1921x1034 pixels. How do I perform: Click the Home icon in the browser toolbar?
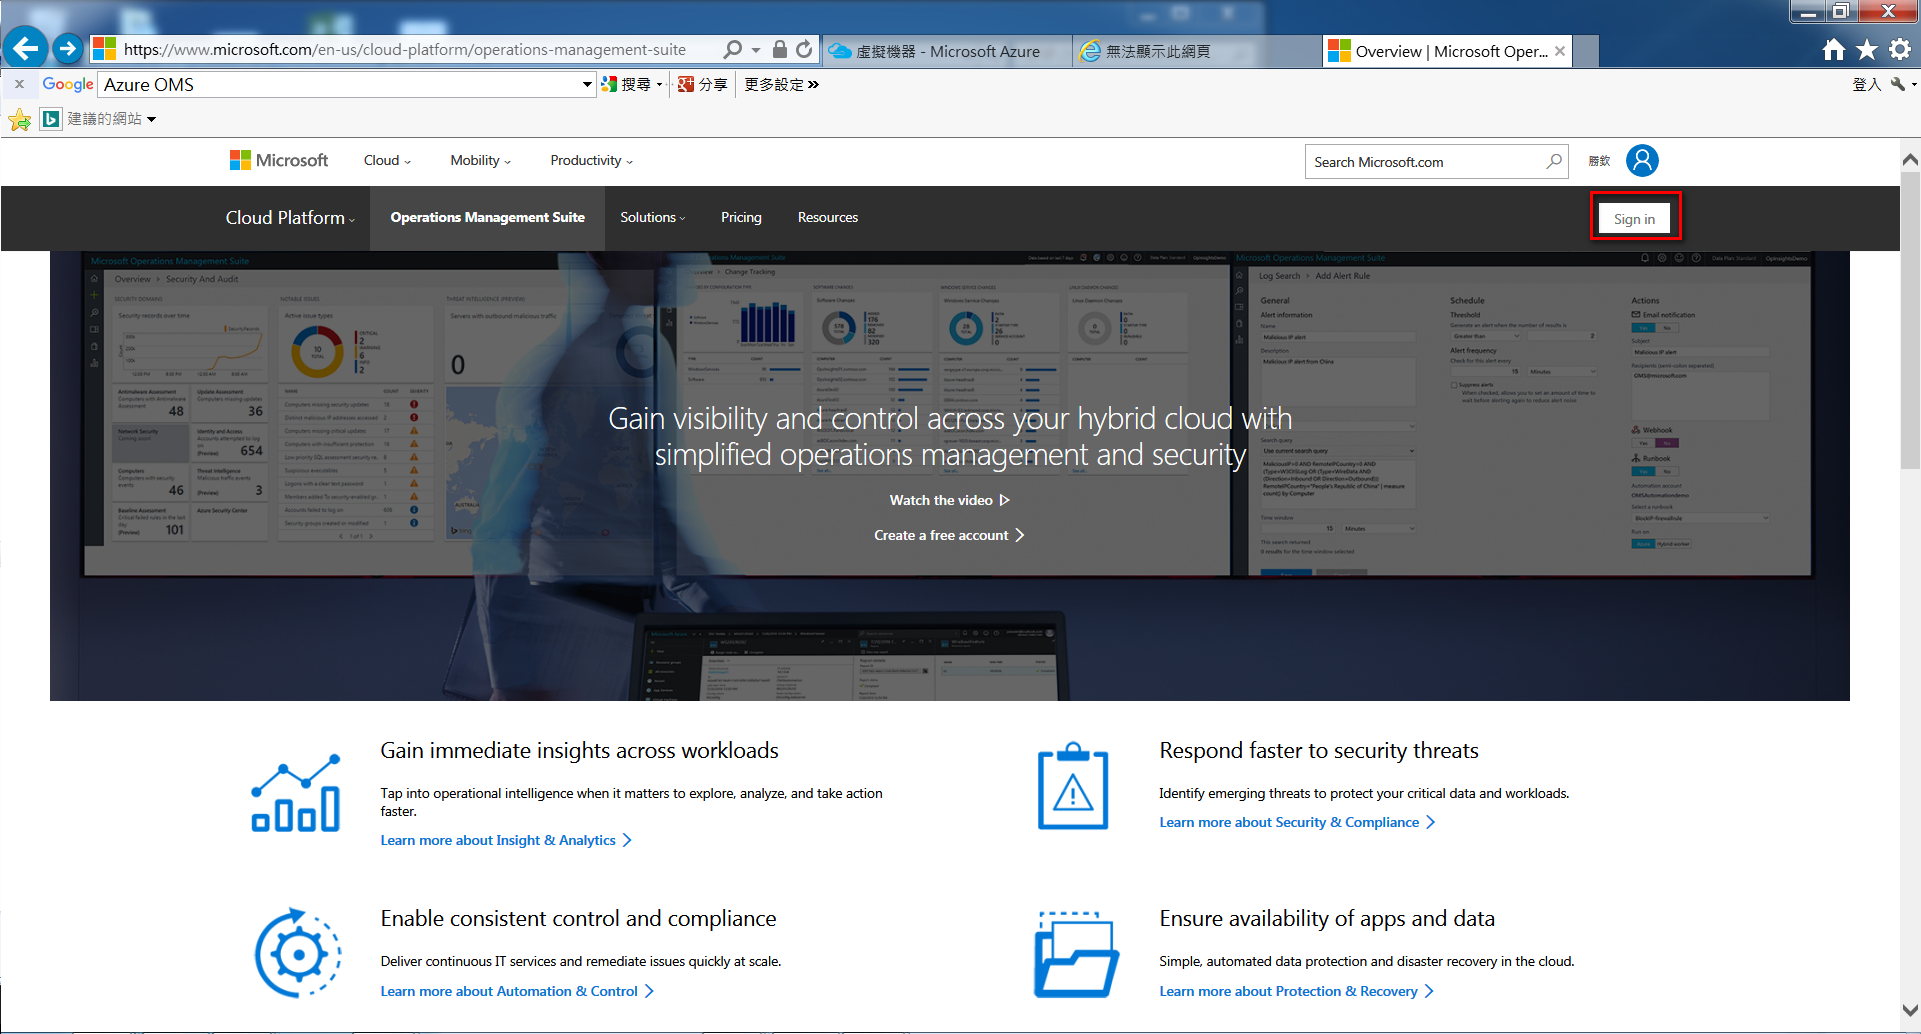click(1836, 48)
